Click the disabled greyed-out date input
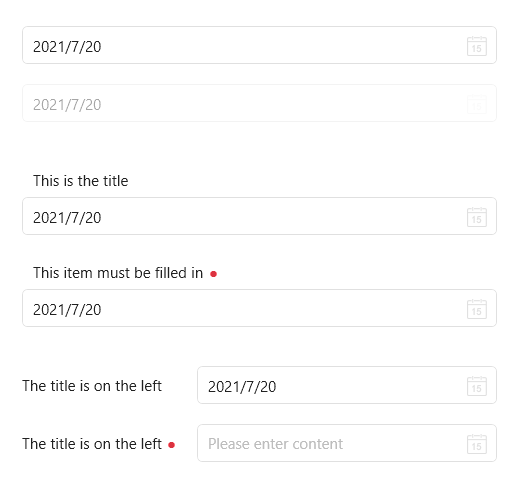Image resolution: width=517 pixels, height=489 pixels. 259,103
